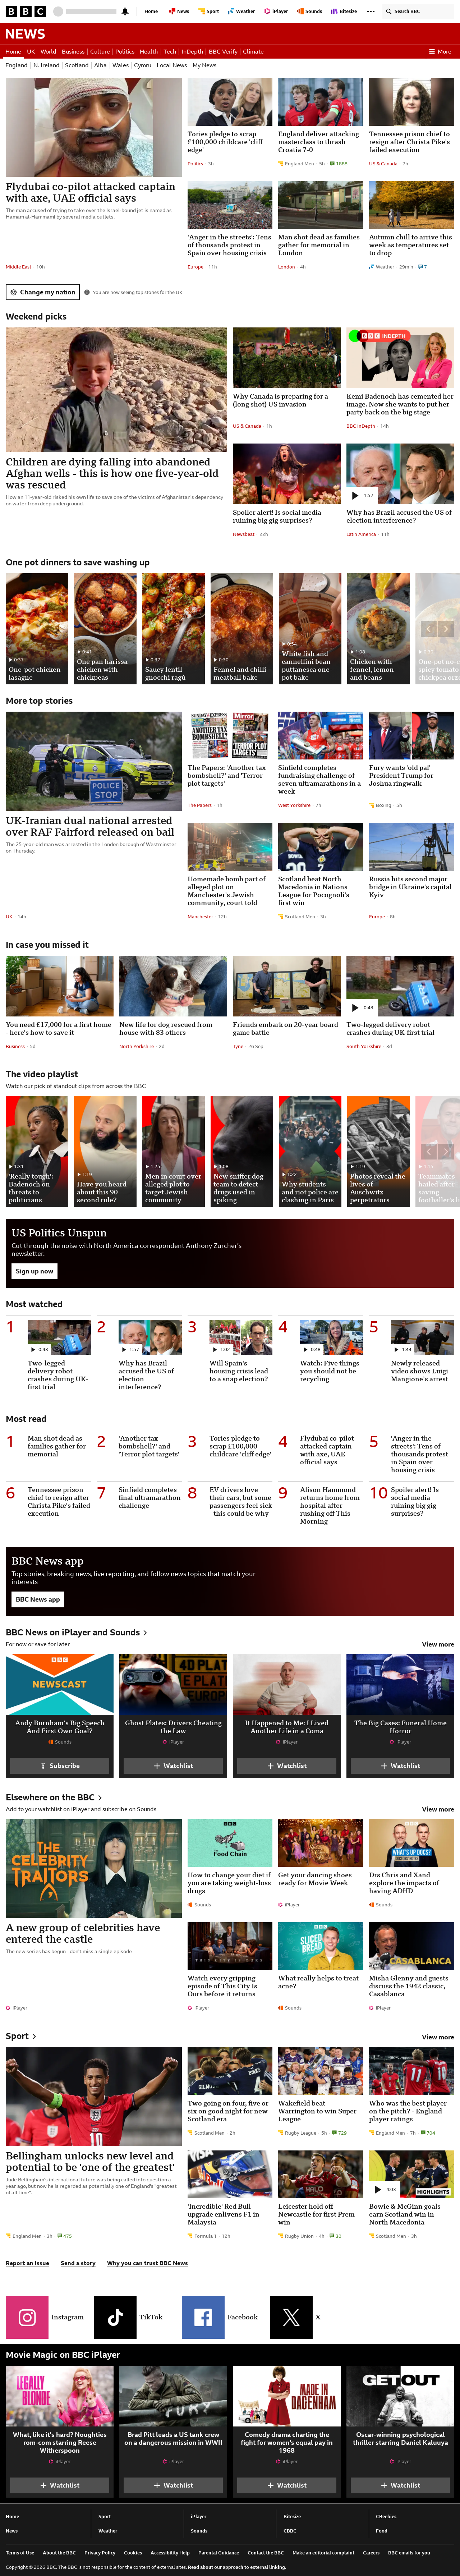Screen dimensions: 460x2576
Task: Select Scotland in the regional sub-navigation
Action: (x=77, y=65)
